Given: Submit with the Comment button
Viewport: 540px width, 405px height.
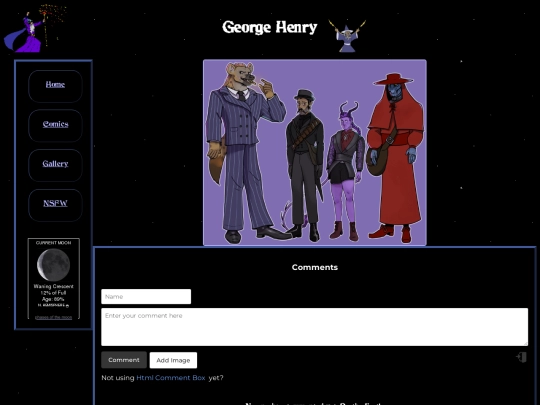Looking at the screenshot, I should 124,360.
